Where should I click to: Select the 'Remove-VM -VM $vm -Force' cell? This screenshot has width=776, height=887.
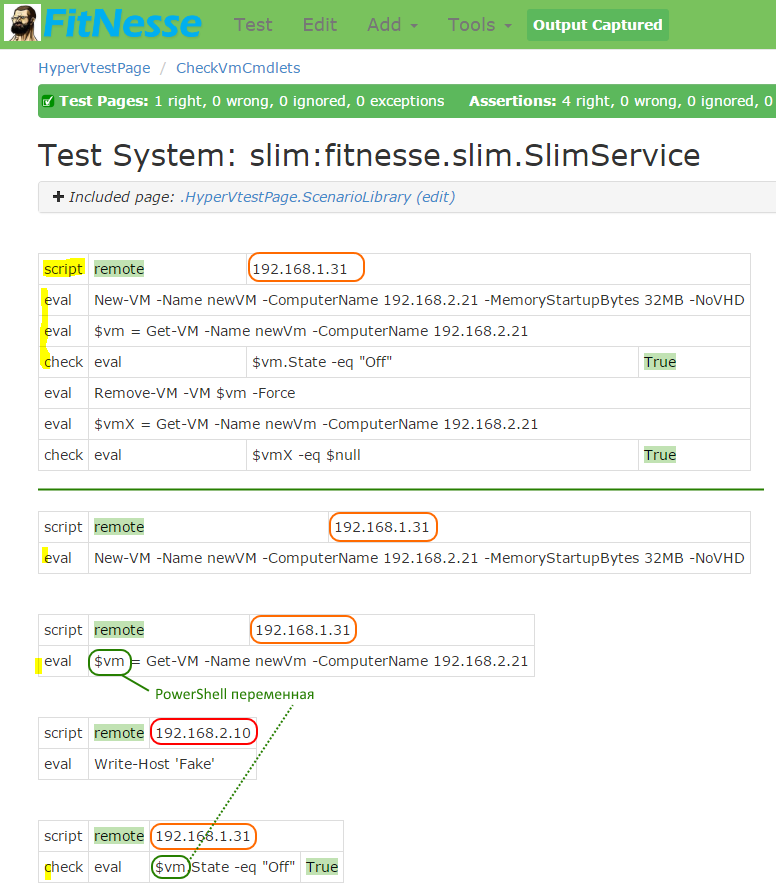tap(419, 393)
